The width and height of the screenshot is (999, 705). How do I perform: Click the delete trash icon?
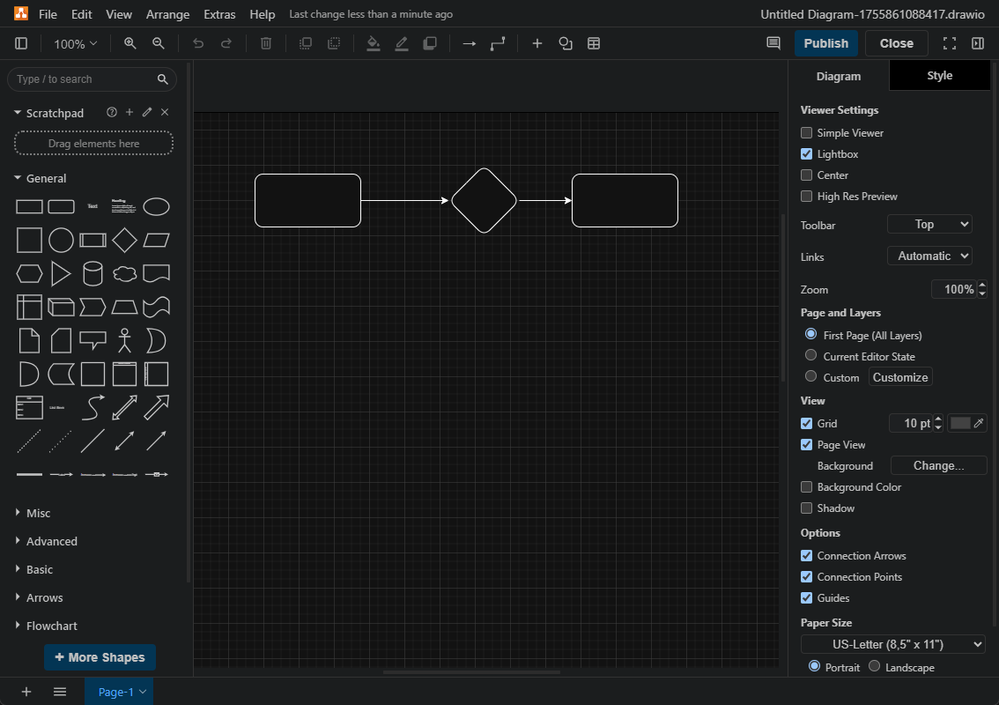266,44
